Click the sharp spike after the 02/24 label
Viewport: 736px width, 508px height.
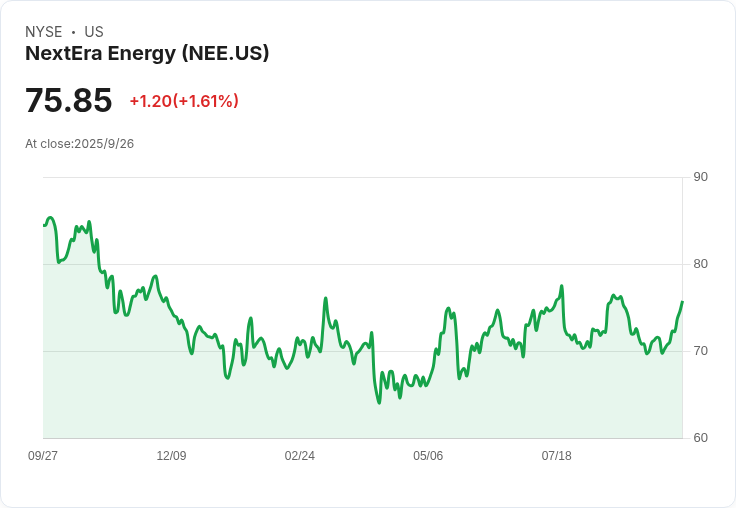point(325,298)
